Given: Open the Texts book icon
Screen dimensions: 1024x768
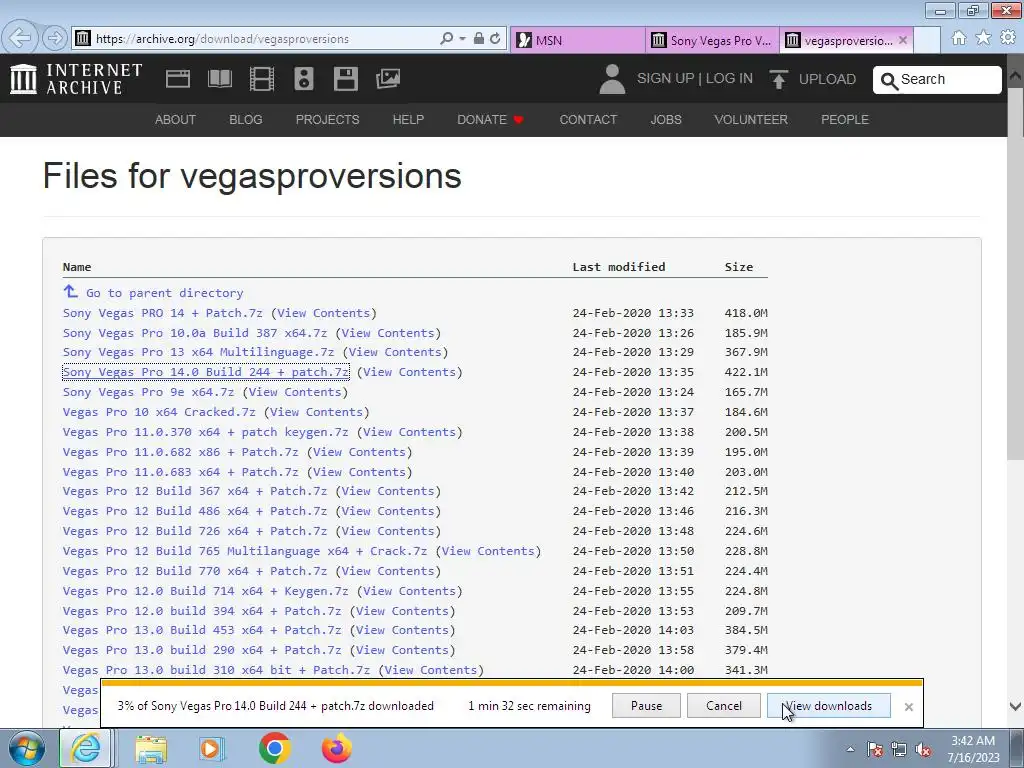Looking at the screenshot, I should (219, 79).
